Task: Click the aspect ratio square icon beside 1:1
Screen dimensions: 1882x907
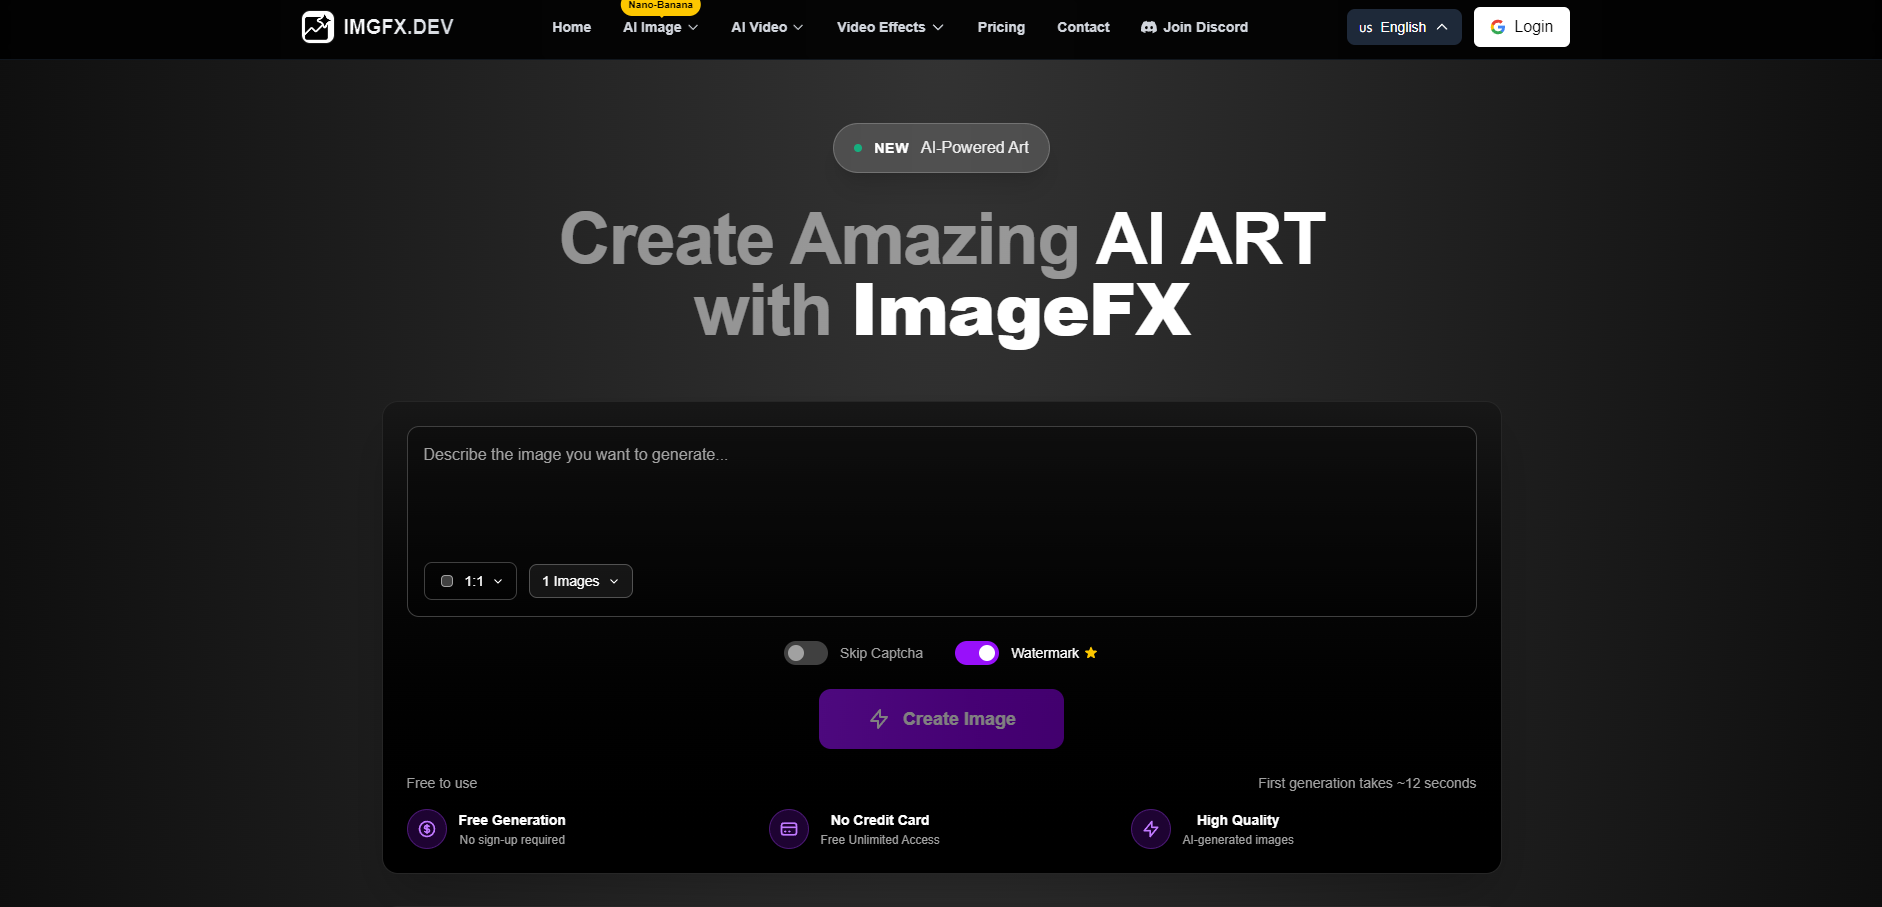Action: click(x=447, y=580)
